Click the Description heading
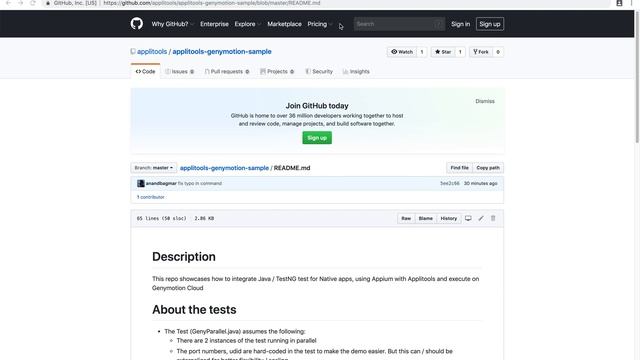This screenshot has height=360, width=640. [x=184, y=257]
